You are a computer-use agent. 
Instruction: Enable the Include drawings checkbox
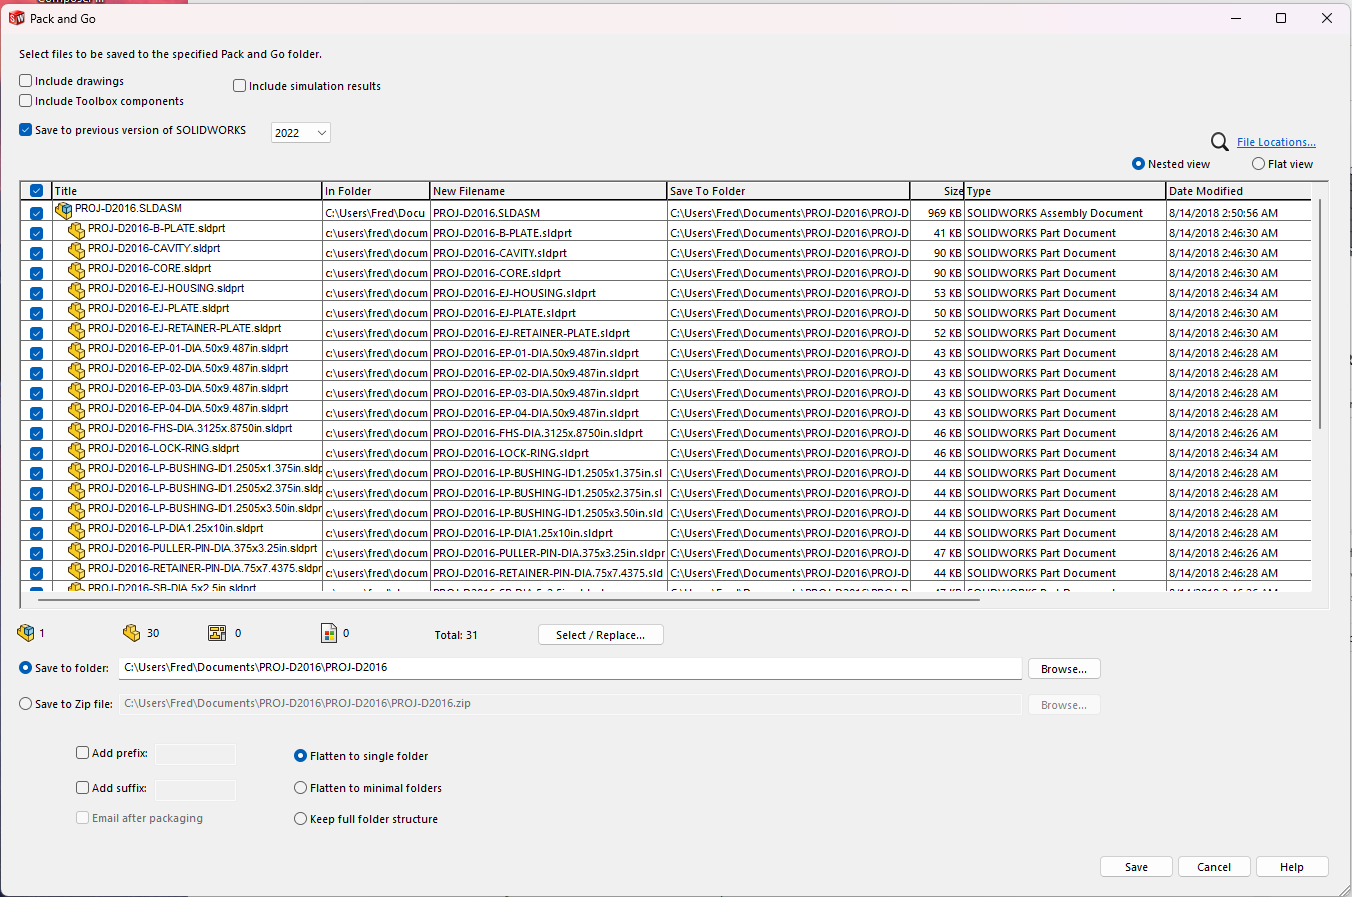click(x=26, y=81)
